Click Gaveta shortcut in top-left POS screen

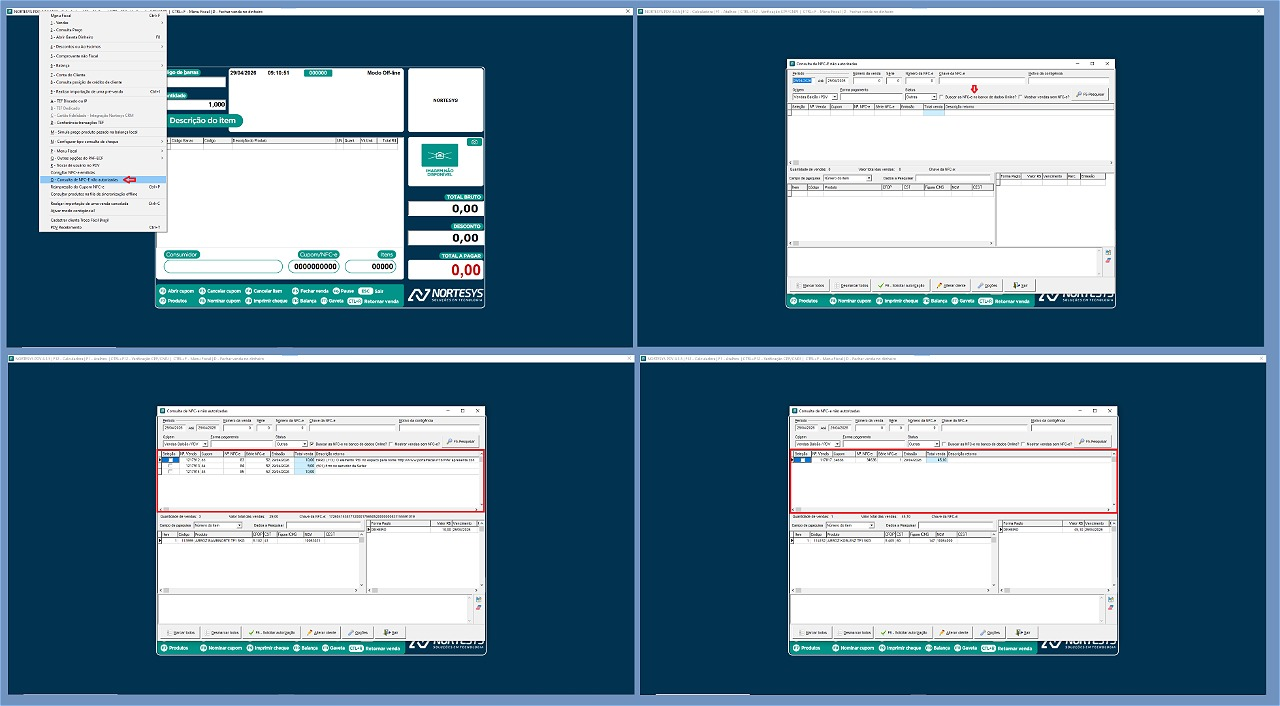(332, 301)
